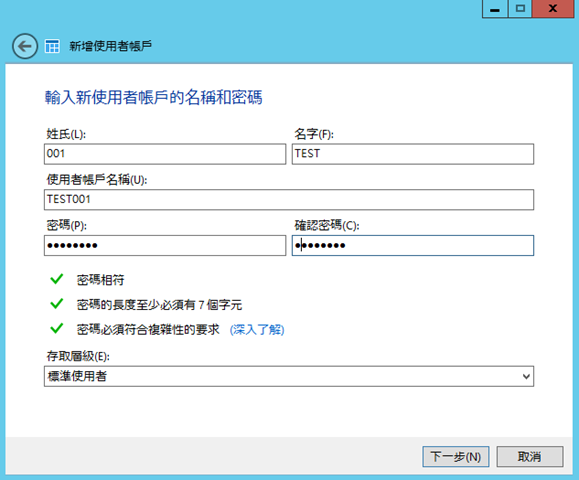Click the text 密碼必須符合複雜性的要求
The image size is (579, 480).
148,329
